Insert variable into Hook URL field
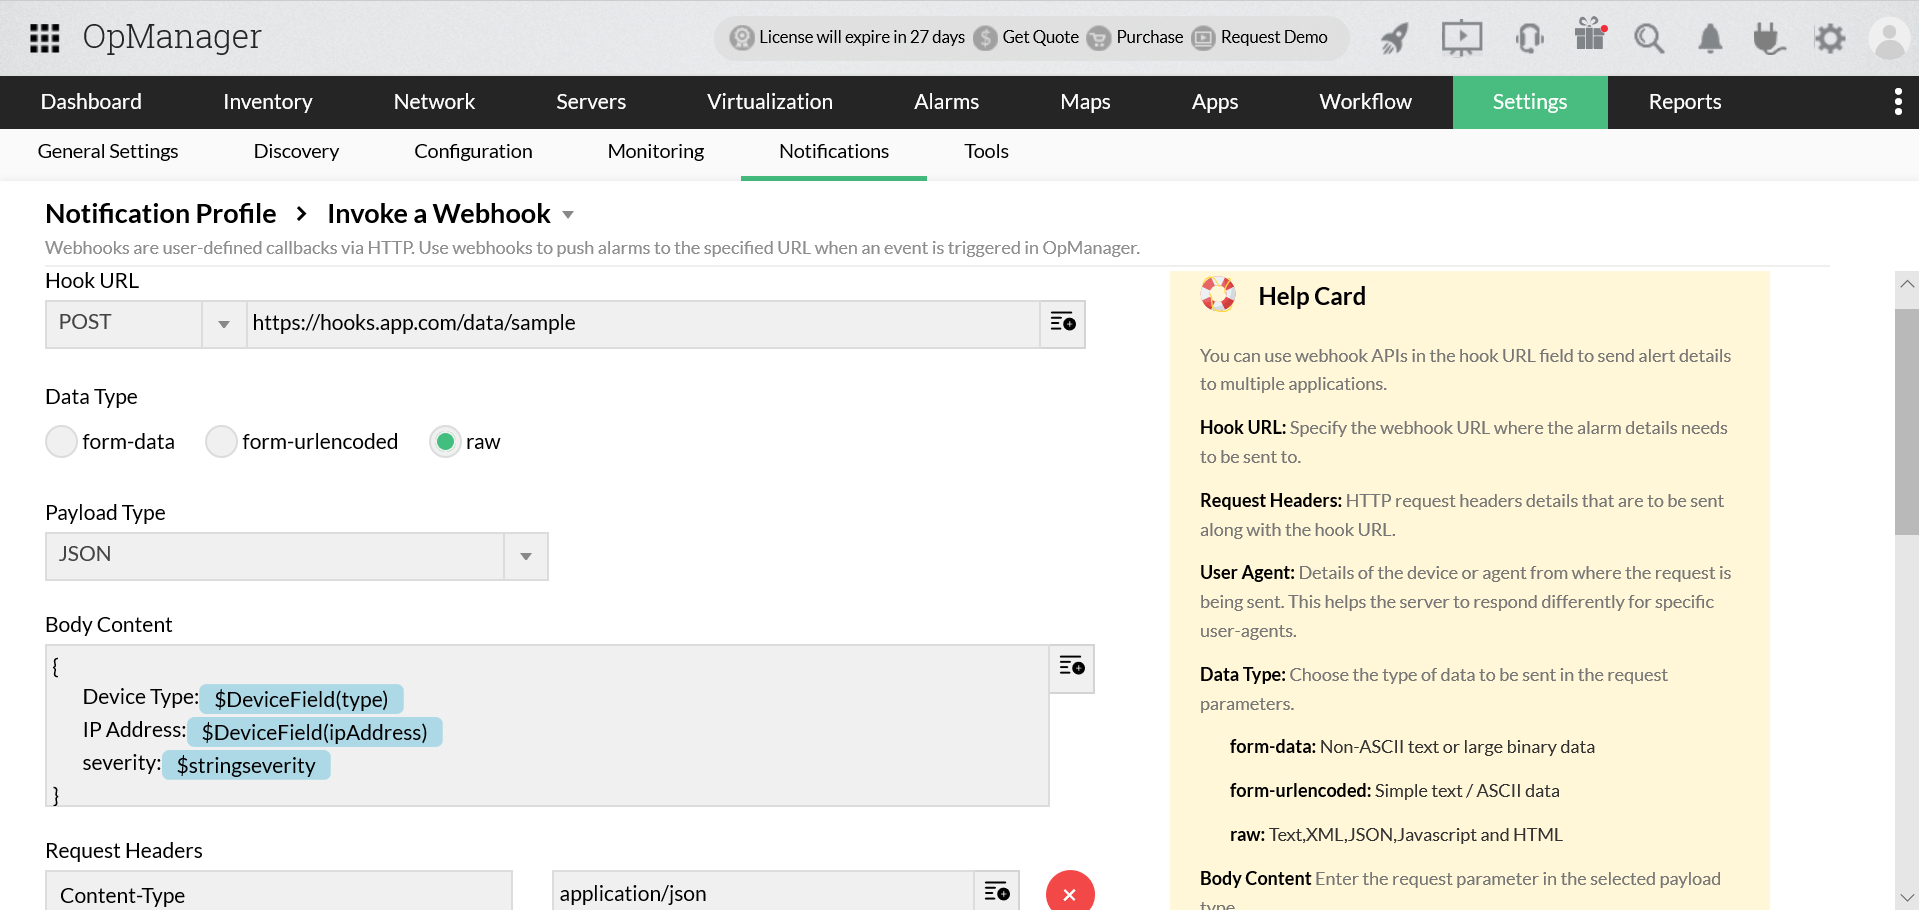The image size is (1919, 910). (x=1062, y=323)
